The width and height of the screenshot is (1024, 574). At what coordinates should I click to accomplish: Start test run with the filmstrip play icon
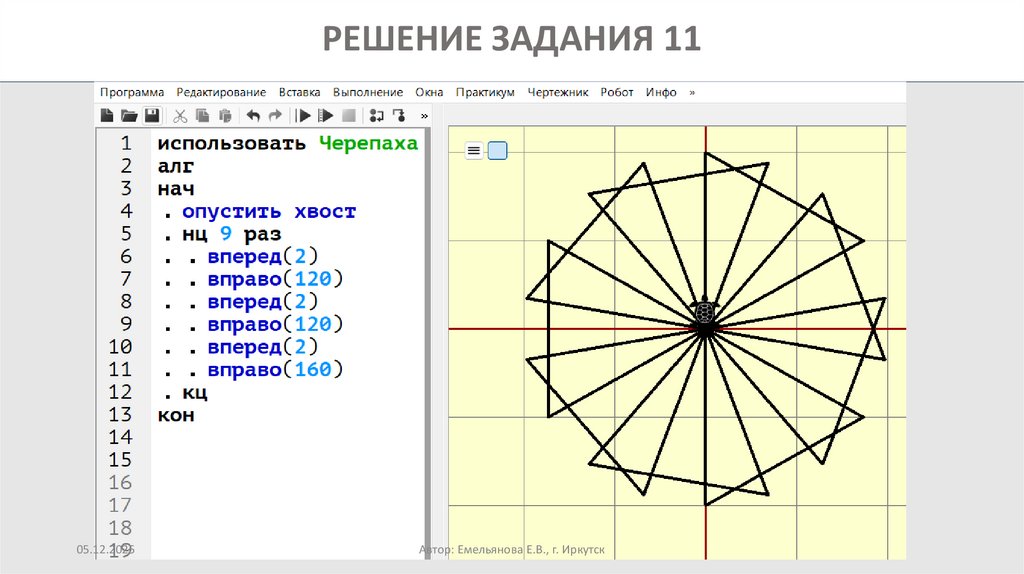[x=325, y=116]
